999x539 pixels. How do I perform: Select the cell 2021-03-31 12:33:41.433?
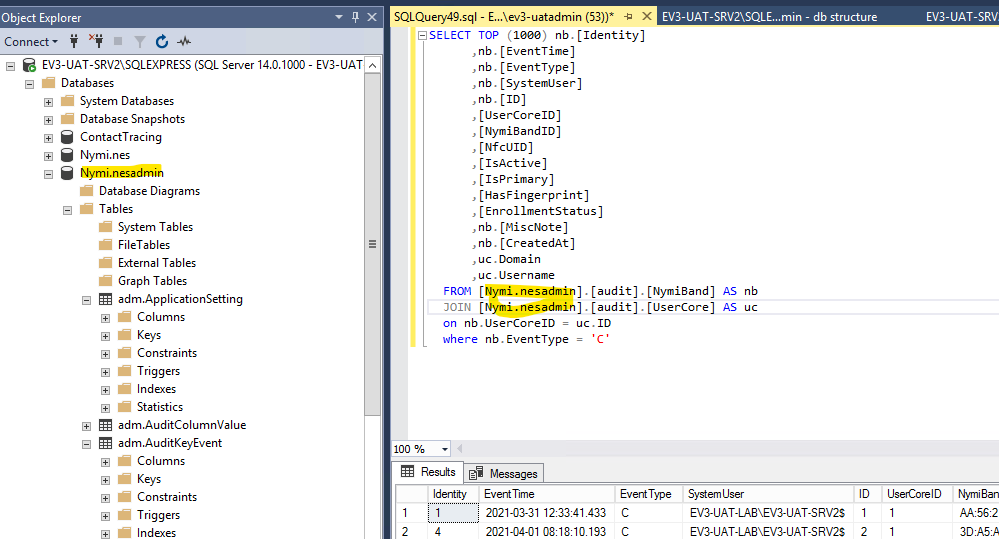tap(547, 513)
